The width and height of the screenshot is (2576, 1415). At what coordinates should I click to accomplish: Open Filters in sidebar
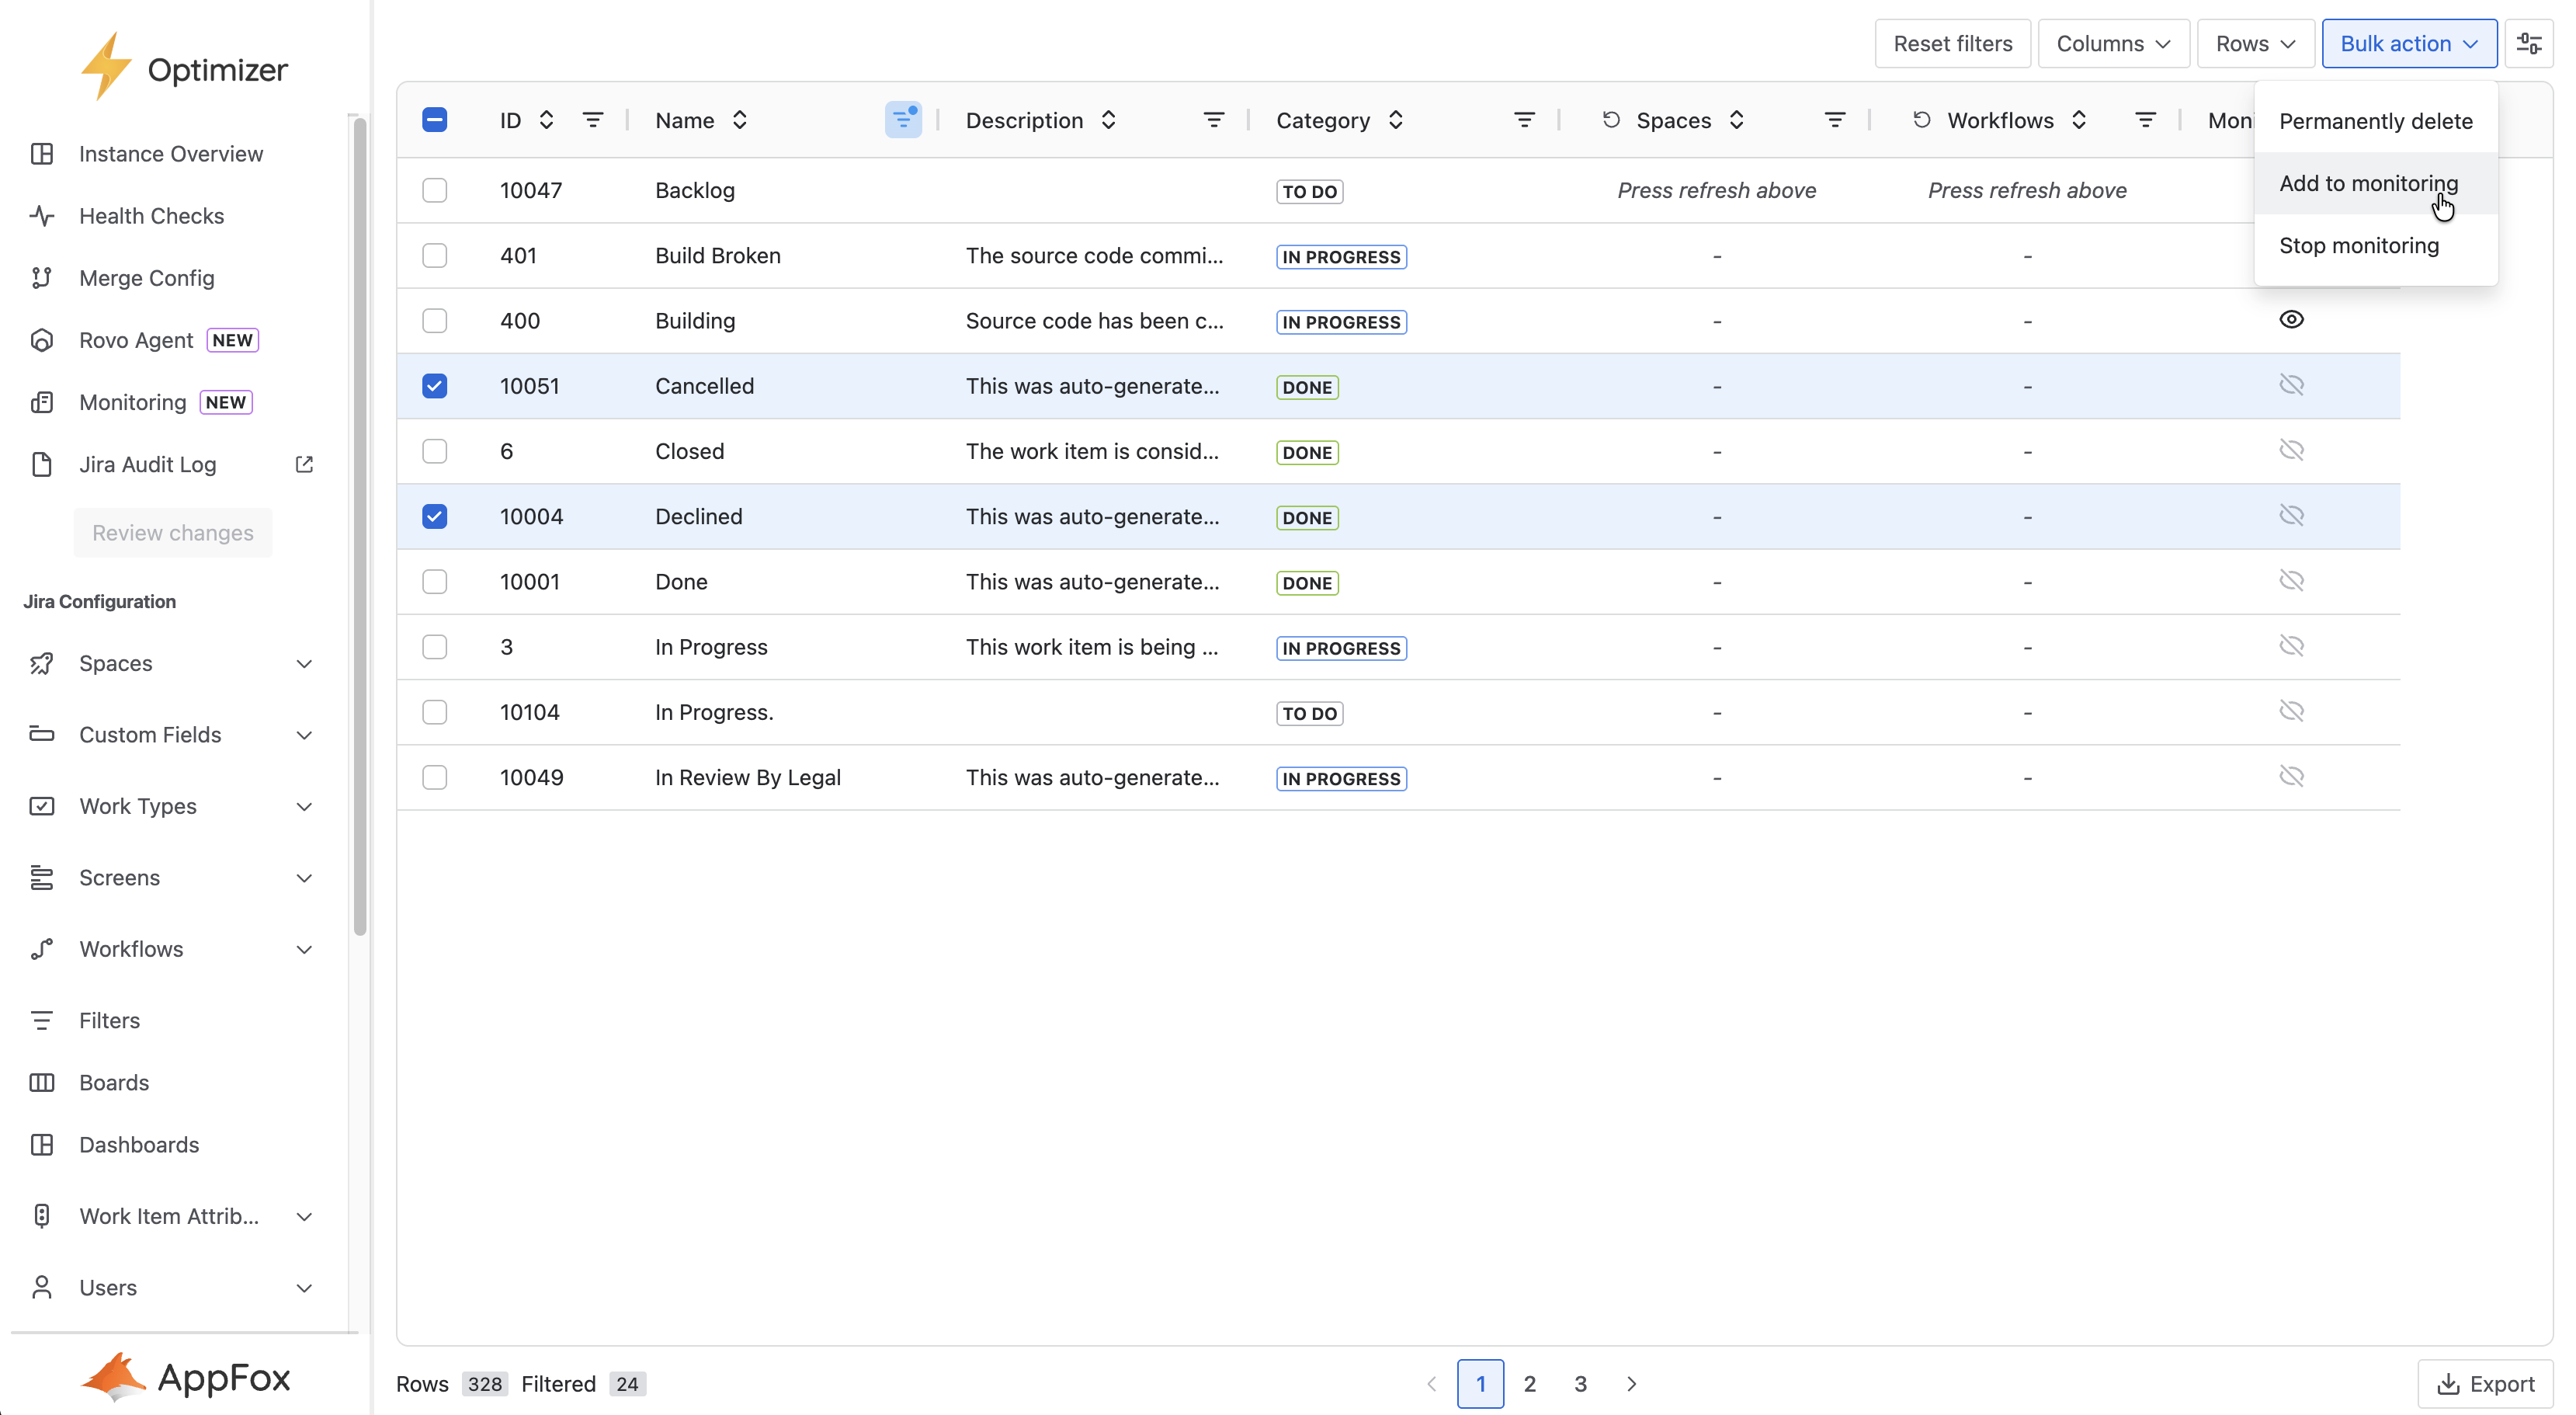(109, 1020)
